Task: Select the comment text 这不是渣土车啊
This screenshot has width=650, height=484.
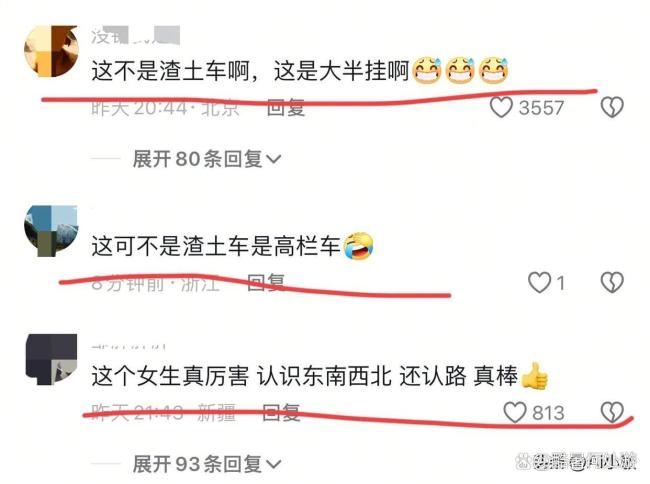Action: [170, 71]
